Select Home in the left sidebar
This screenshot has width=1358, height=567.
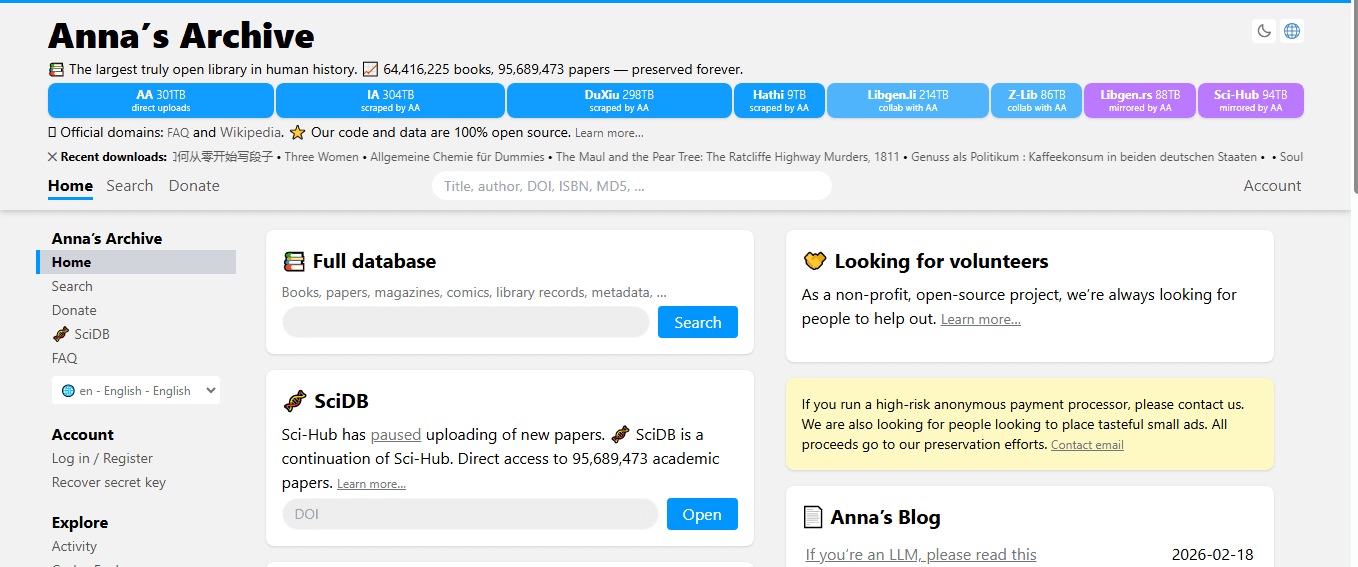pyautogui.click(x=137, y=262)
